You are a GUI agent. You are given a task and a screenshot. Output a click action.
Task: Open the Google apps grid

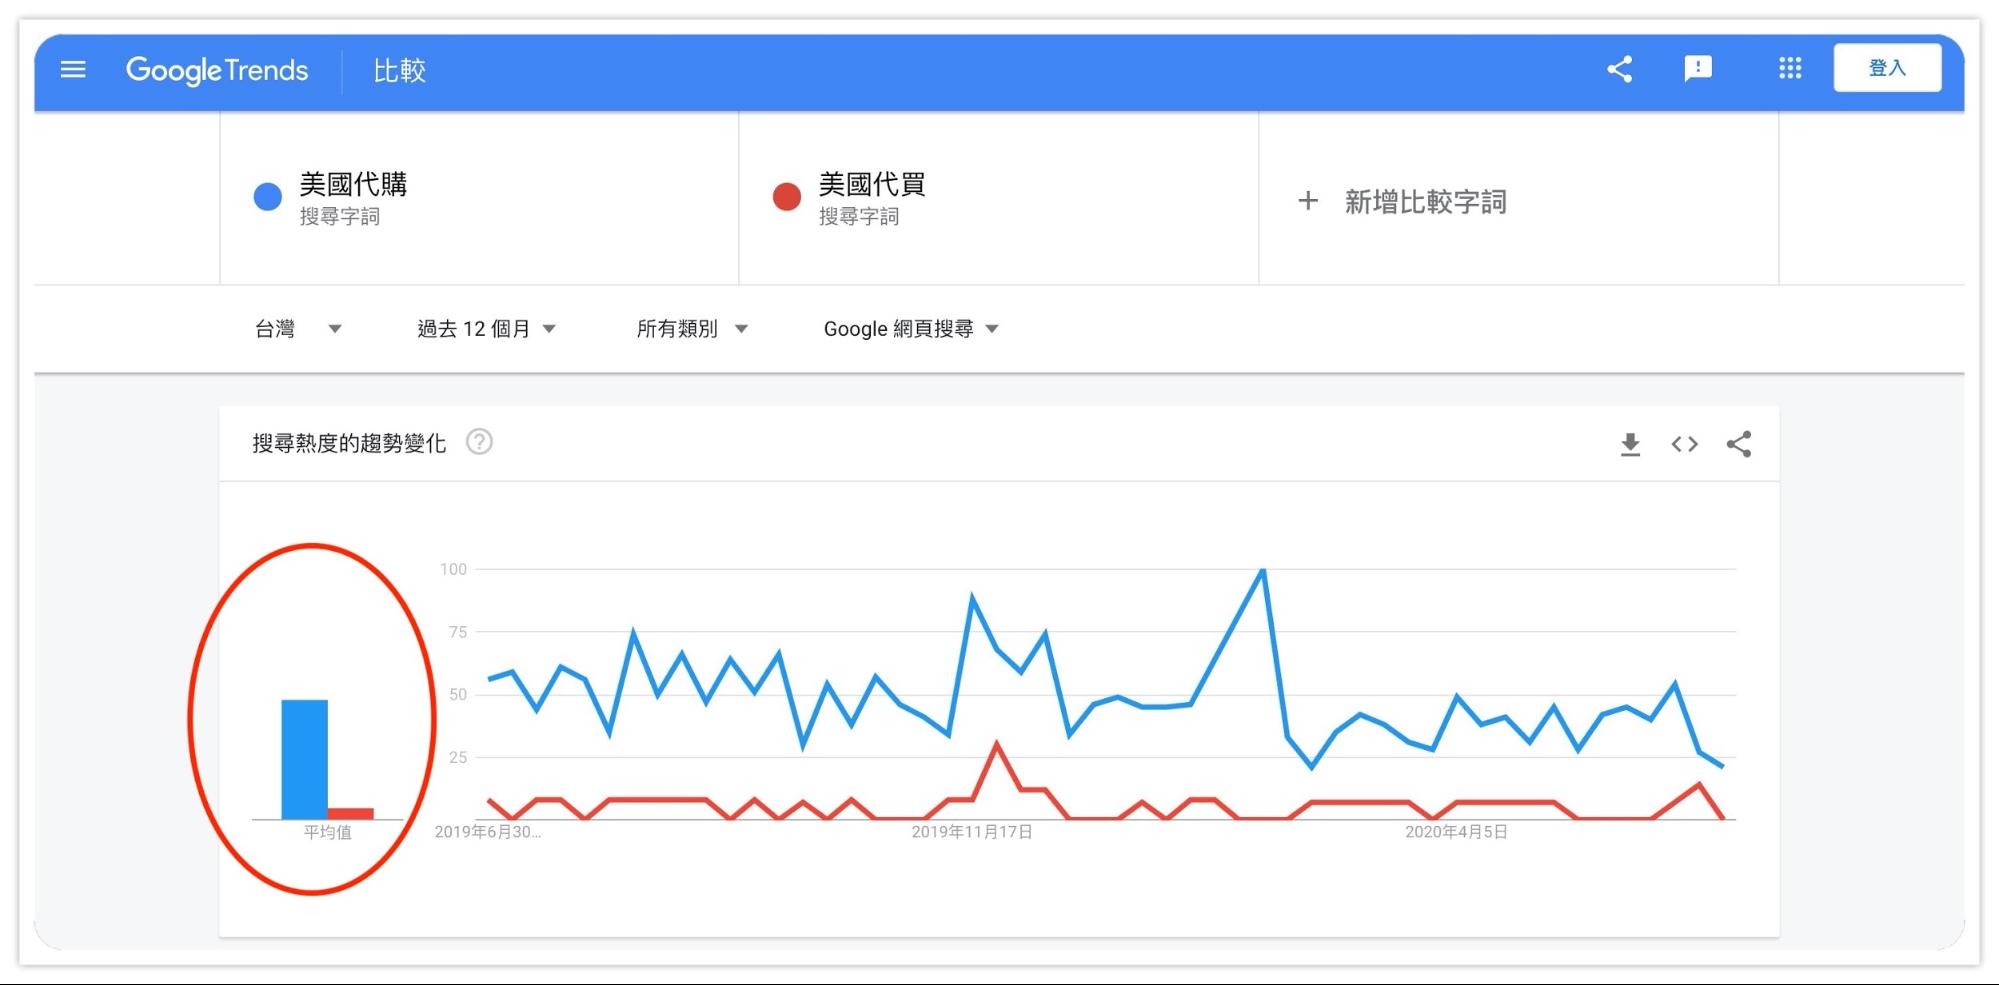[1790, 69]
